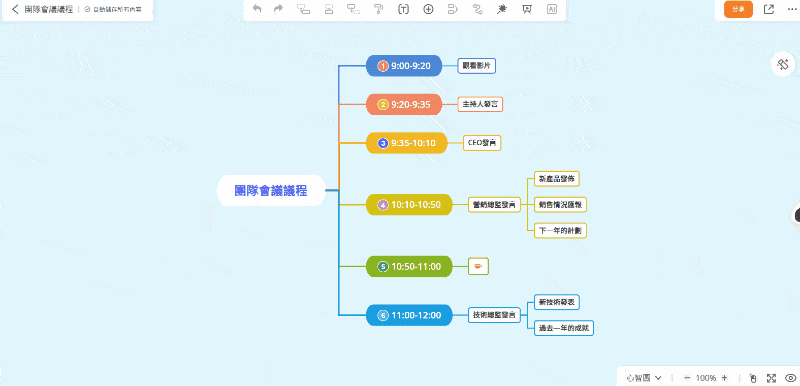Screen dimensions: 800x386
Task: Select the 技術總監發言 subtopic
Action: (494, 315)
